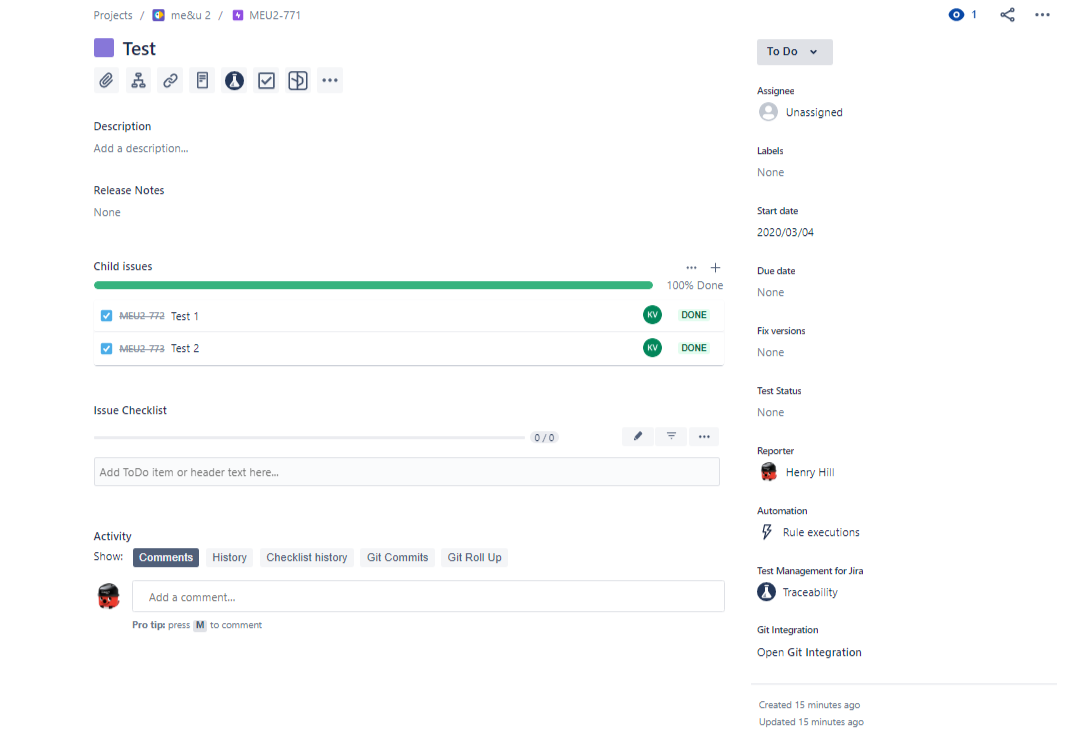Image resolution: width=1072 pixels, height=756 pixels.
Task: Click the link issue chain icon
Action: [170, 81]
